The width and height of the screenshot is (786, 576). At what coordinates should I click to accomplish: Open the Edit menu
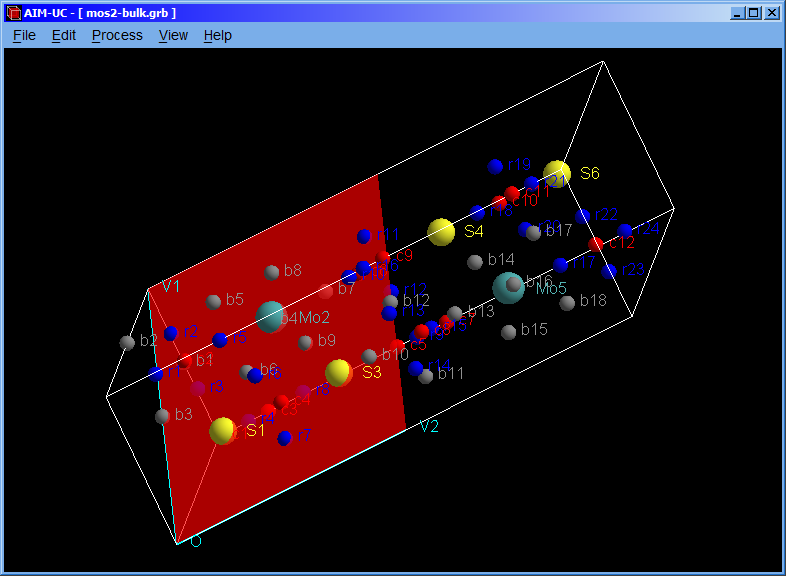(64, 35)
